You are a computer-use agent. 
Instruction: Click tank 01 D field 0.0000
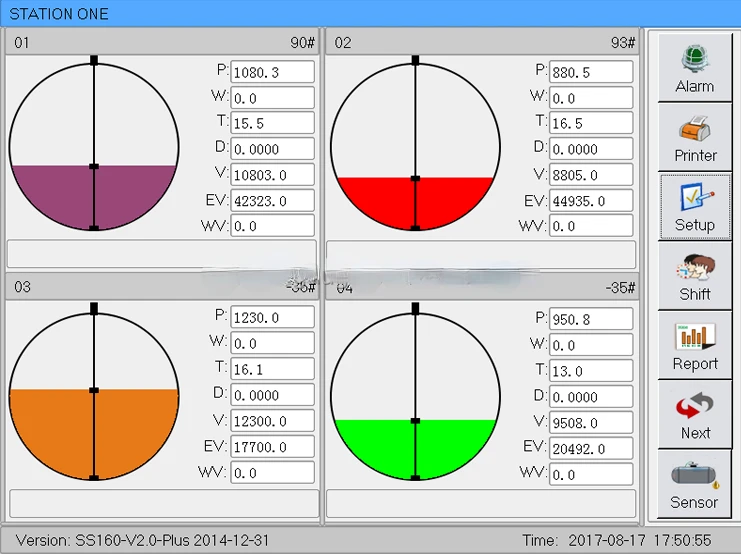point(272,149)
